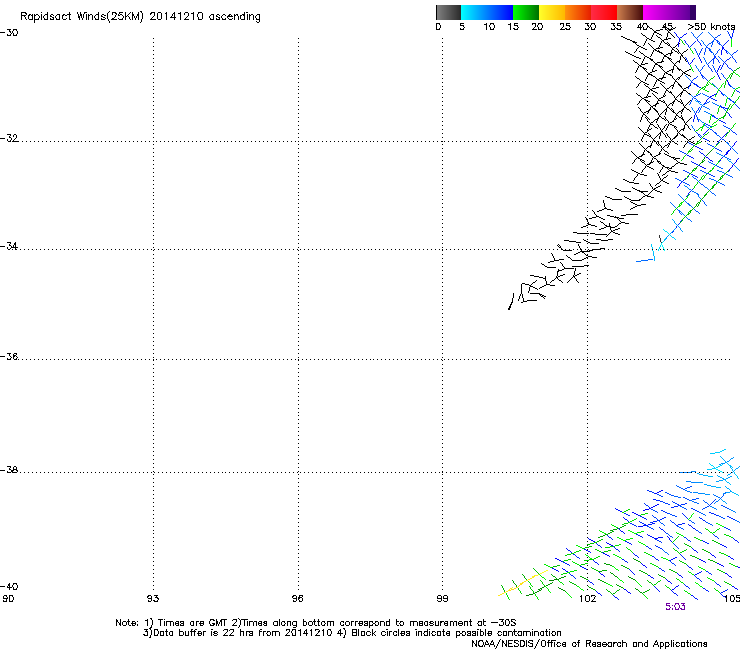Click the latitude label -32

pyautogui.click(x=9, y=138)
